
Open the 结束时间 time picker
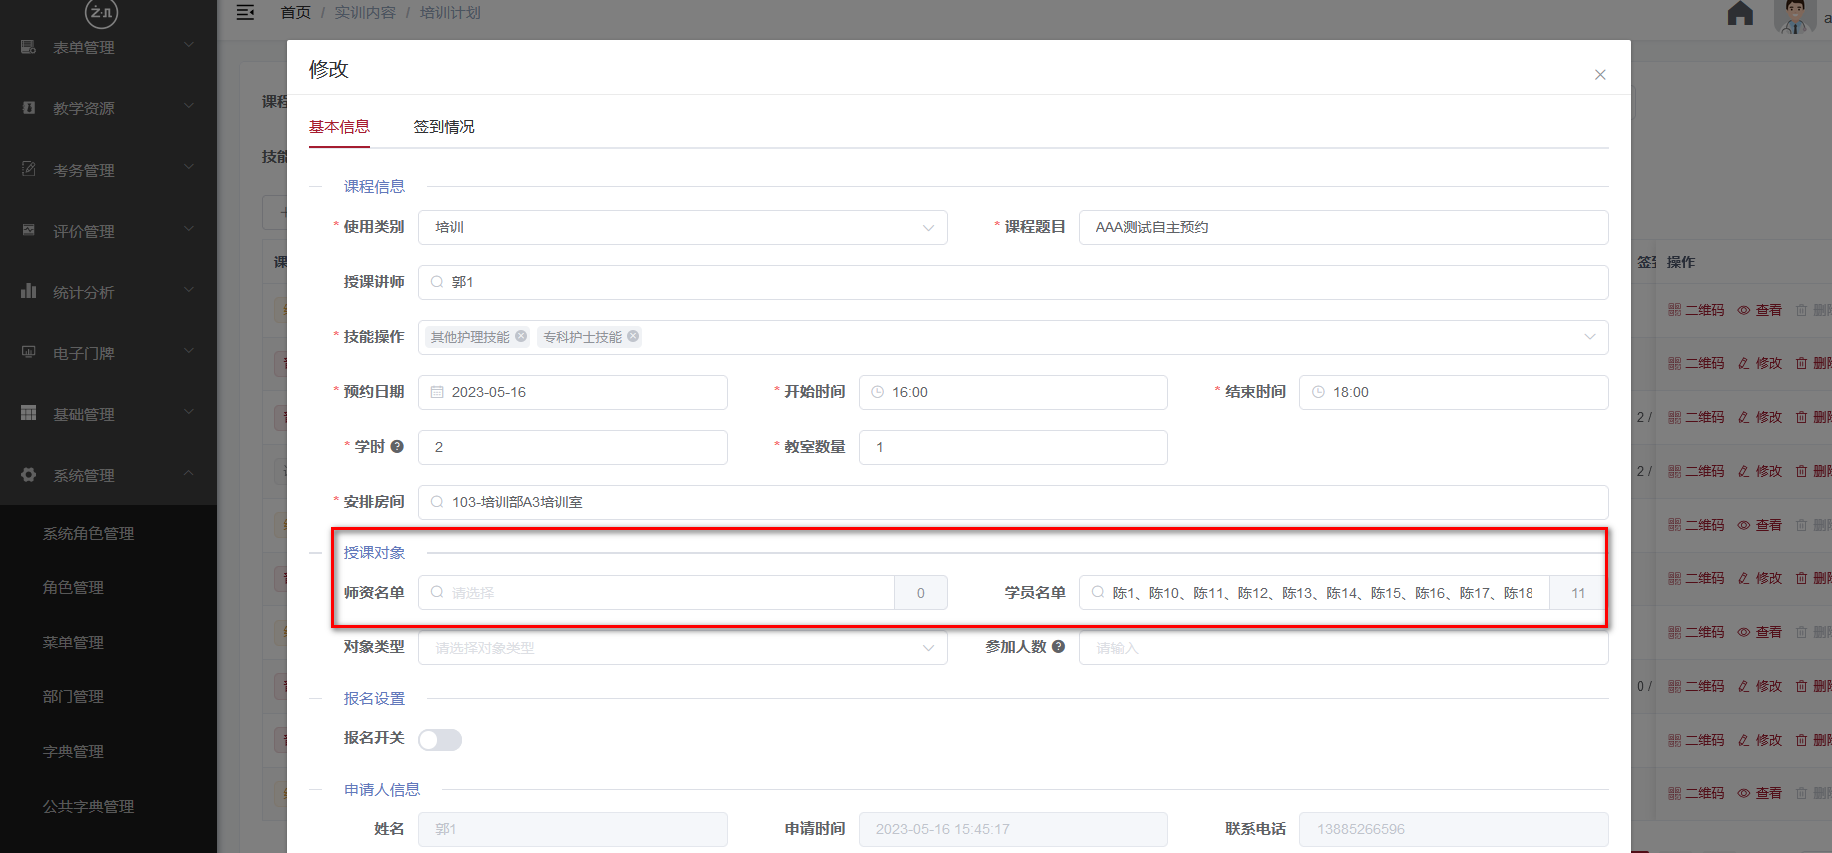pyautogui.click(x=1453, y=392)
